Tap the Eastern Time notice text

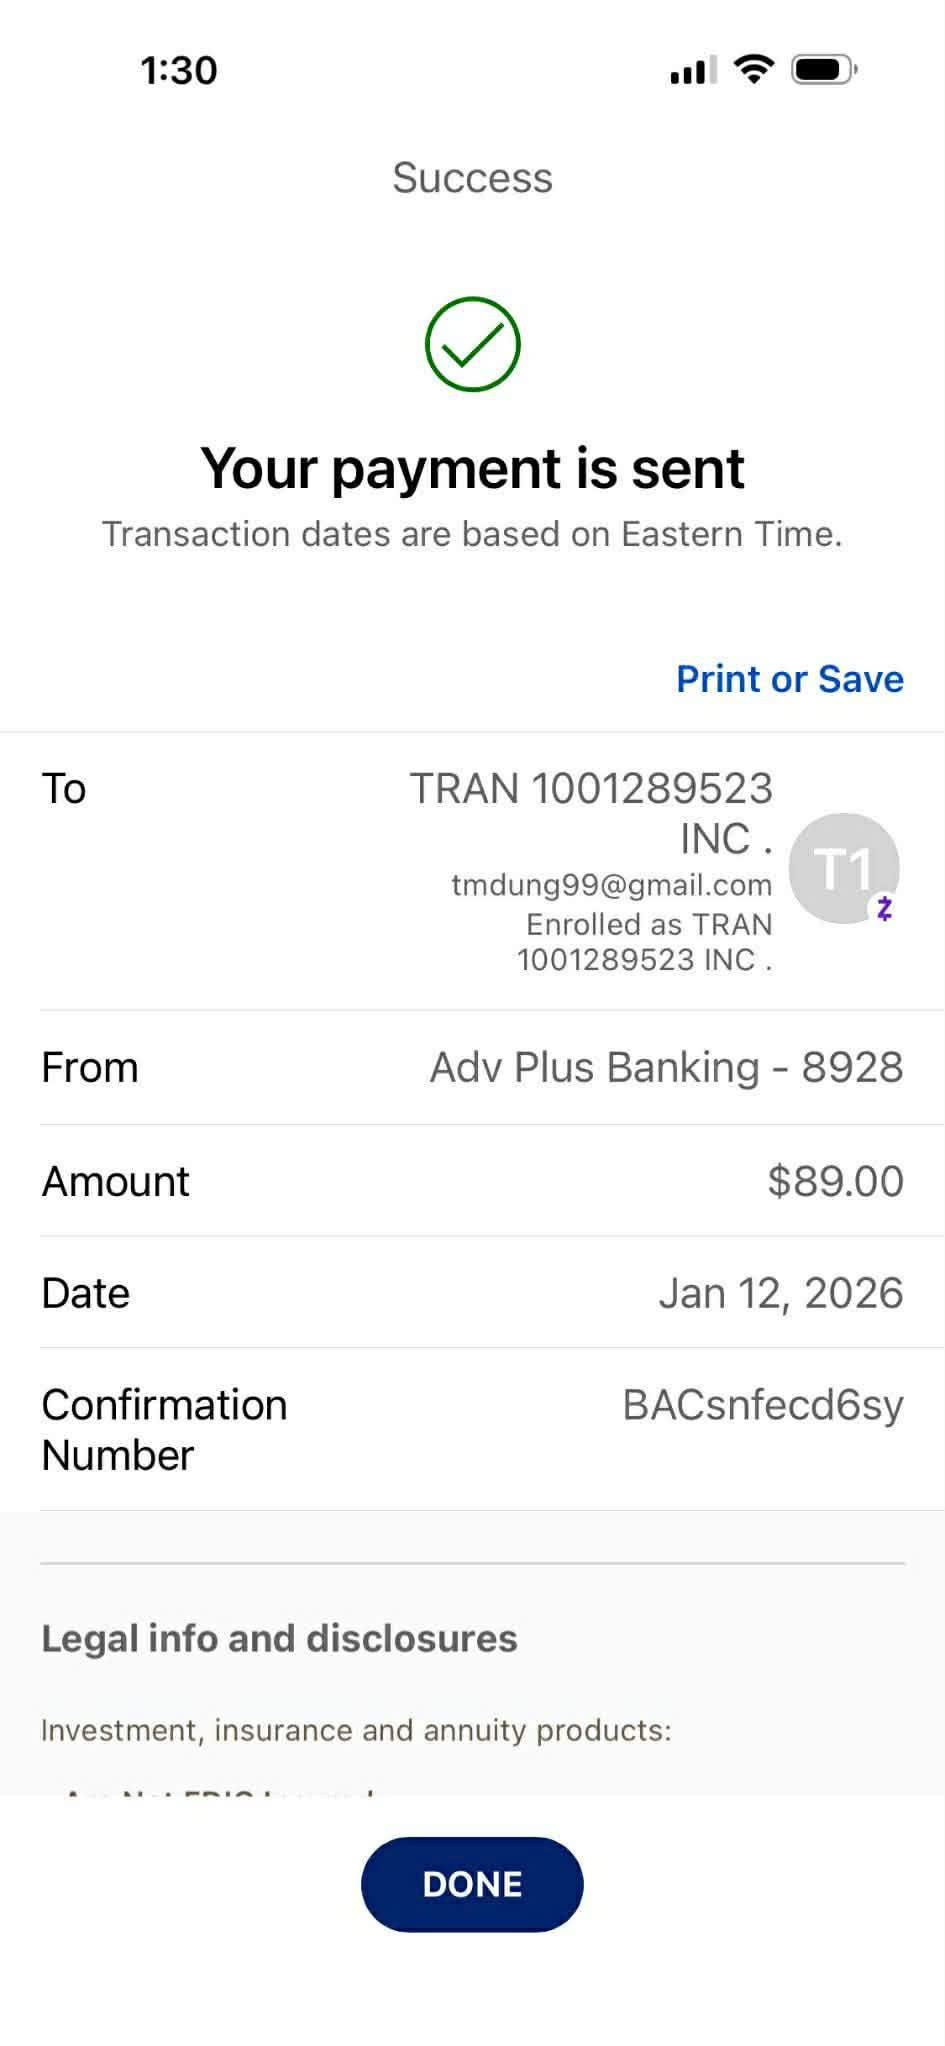tap(472, 534)
